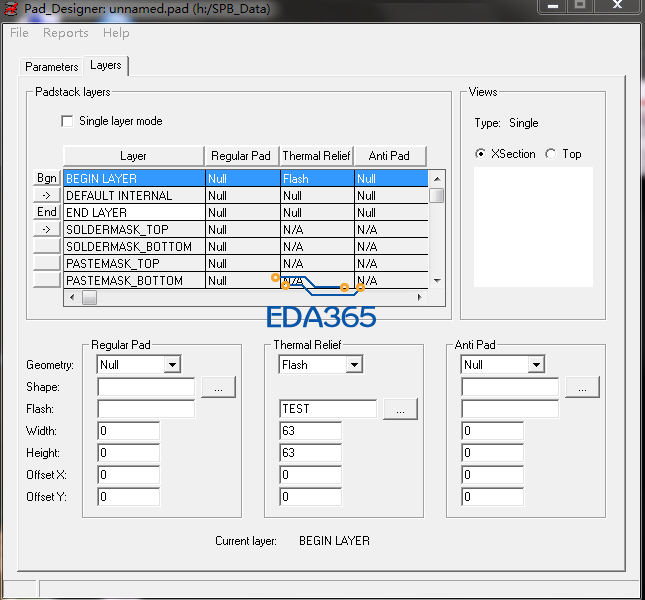645x600 pixels.
Task: Click the Thermal Relief Height field 63
Action: point(311,453)
